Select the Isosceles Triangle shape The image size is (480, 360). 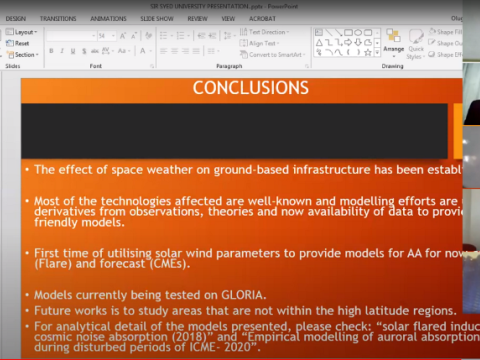(x=319, y=43)
